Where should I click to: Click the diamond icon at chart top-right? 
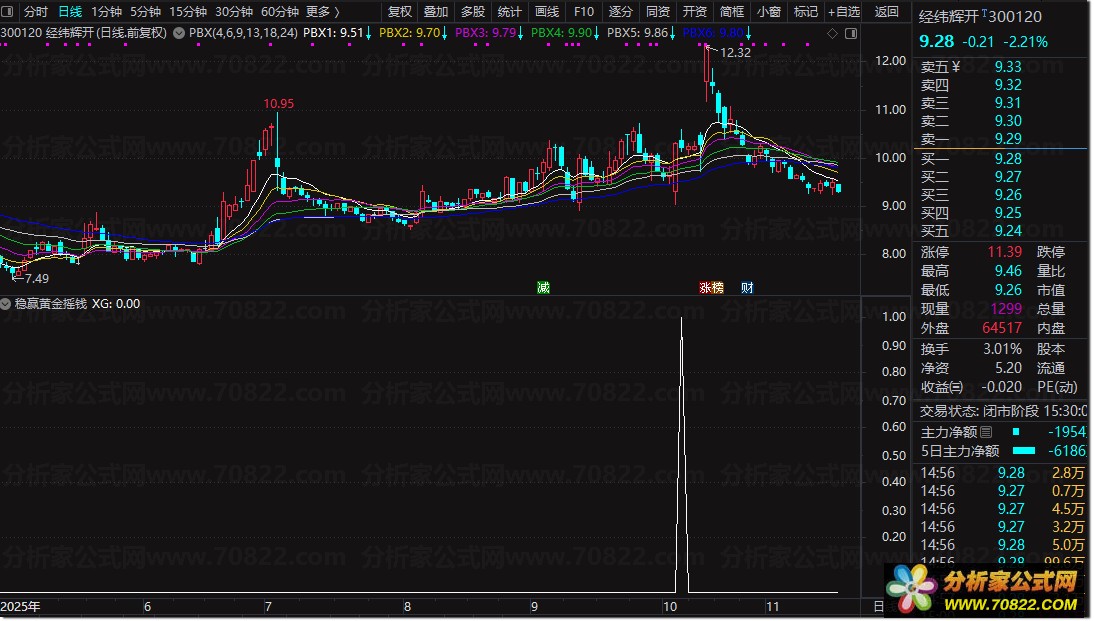click(833, 33)
